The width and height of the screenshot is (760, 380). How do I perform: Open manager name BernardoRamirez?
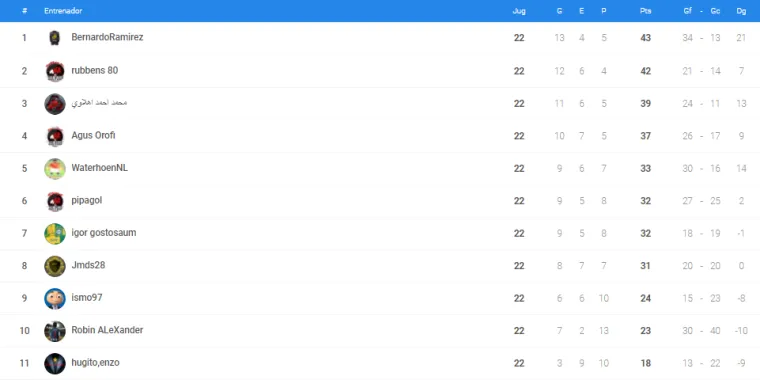(107, 37)
